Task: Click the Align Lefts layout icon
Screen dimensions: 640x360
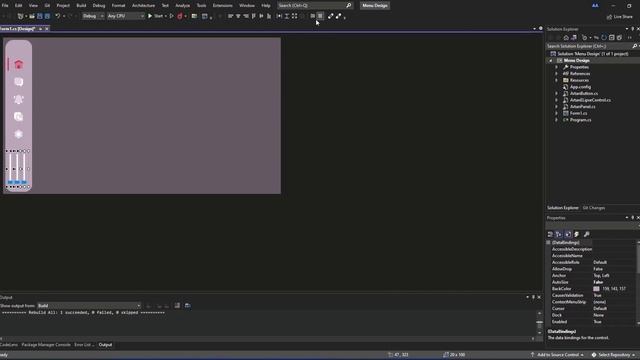Action: coord(231,16)
